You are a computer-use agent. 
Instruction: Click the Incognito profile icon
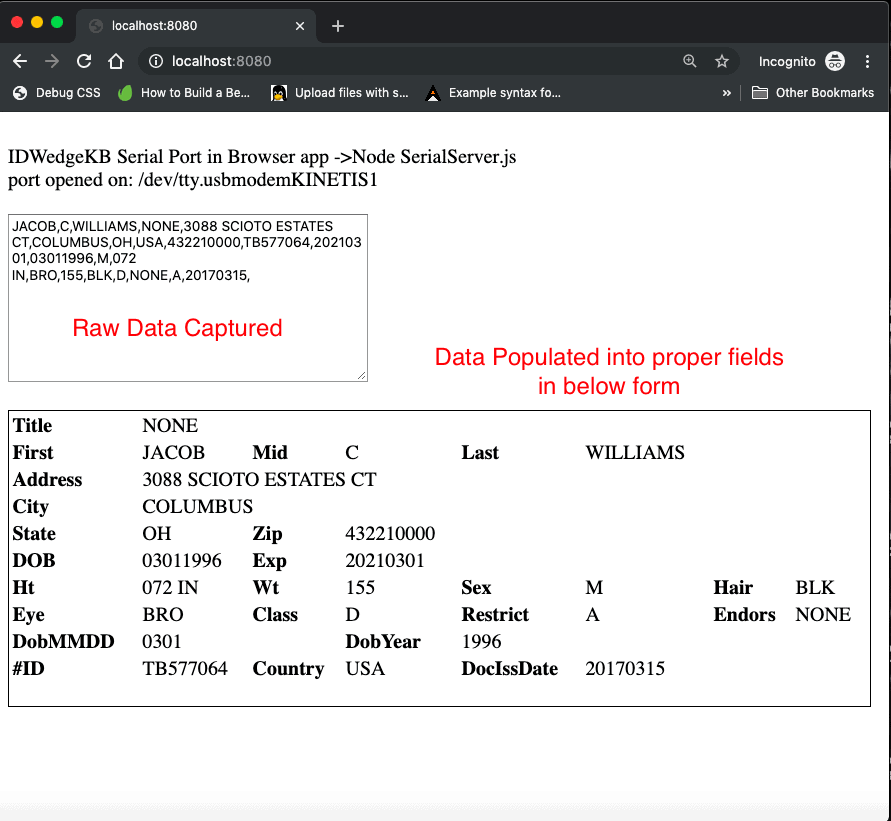tap(834, 61)
